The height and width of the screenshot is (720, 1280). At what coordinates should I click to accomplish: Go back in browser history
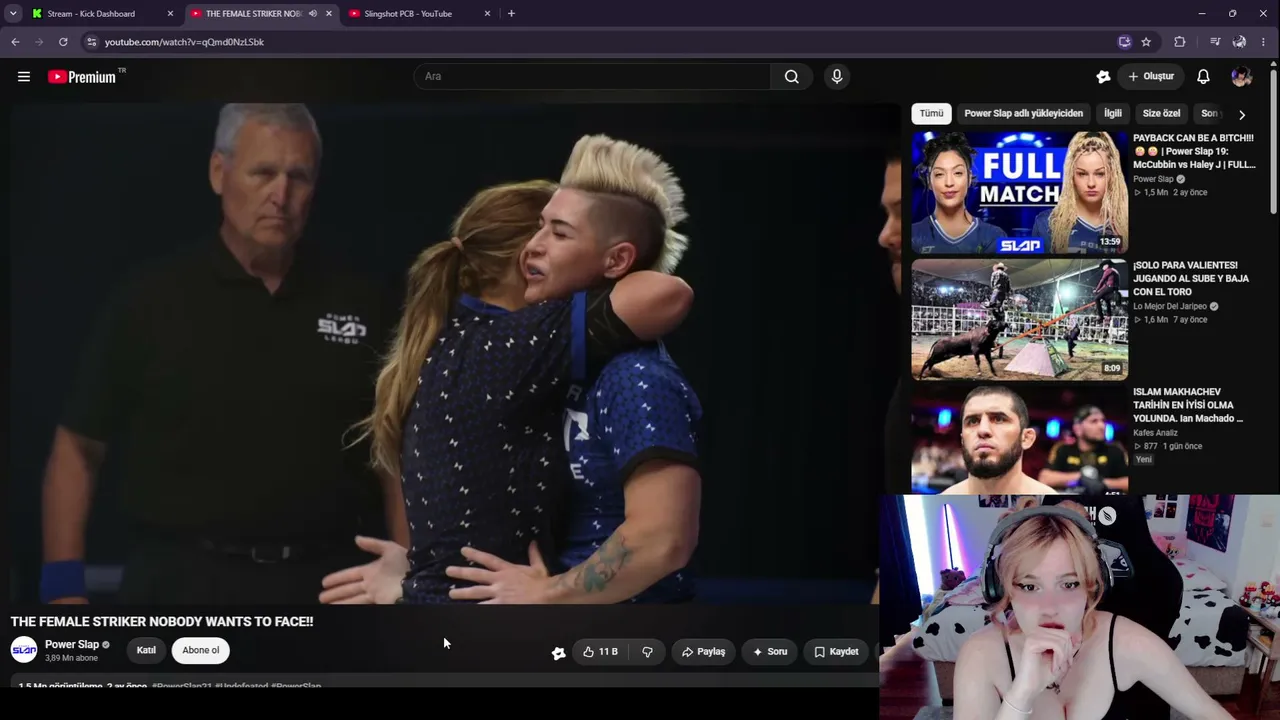(x=15, y=42)
